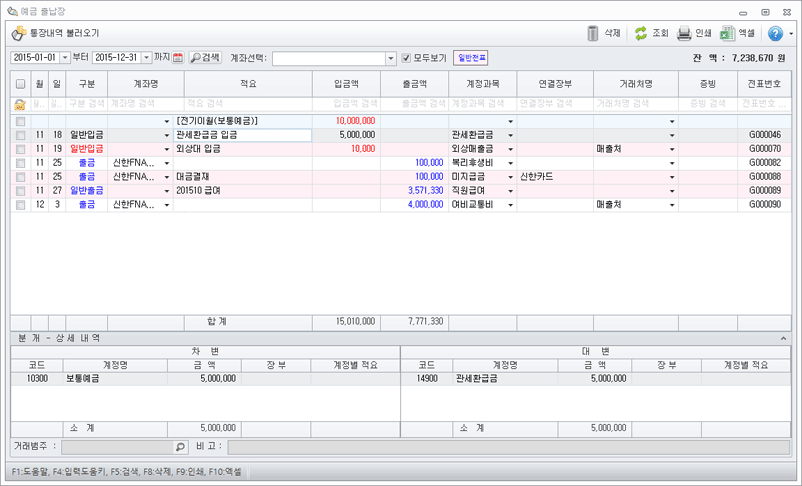
Task: Refresh results with the 조회 icon
Action: pyautogui.click(x=641, y=33)
